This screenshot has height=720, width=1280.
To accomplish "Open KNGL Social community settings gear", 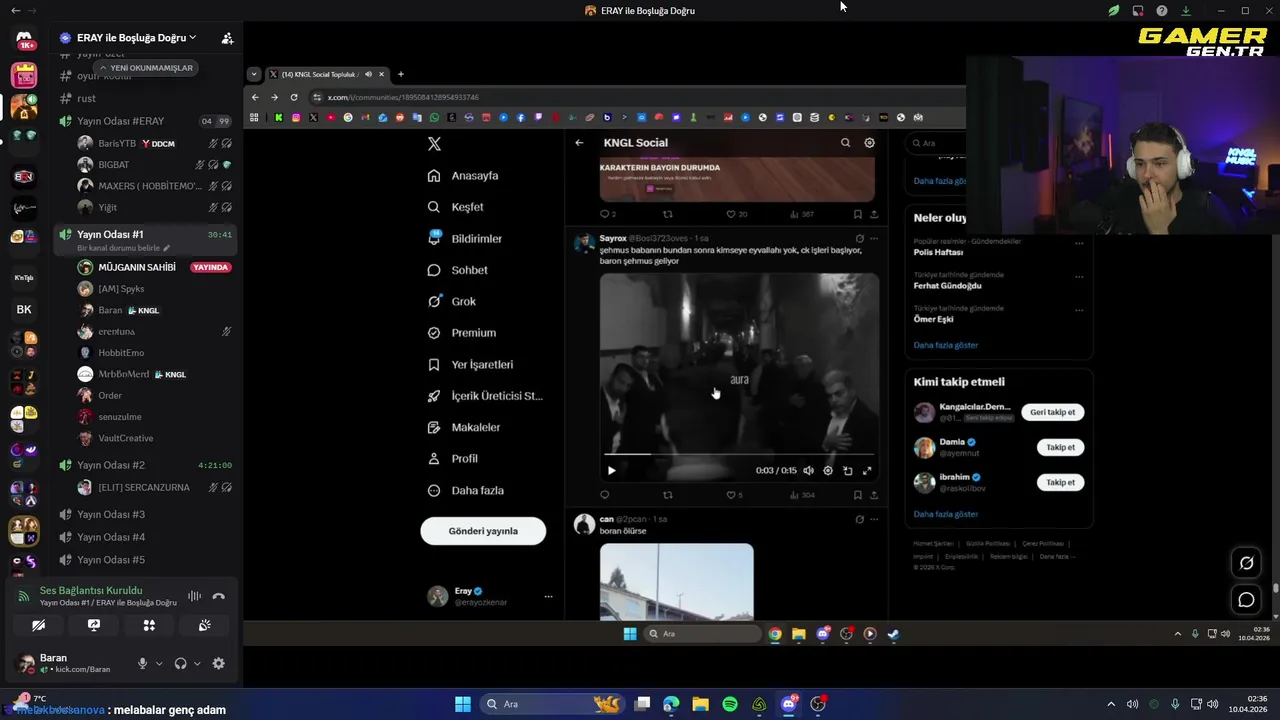I will click(x=869, y=143).
